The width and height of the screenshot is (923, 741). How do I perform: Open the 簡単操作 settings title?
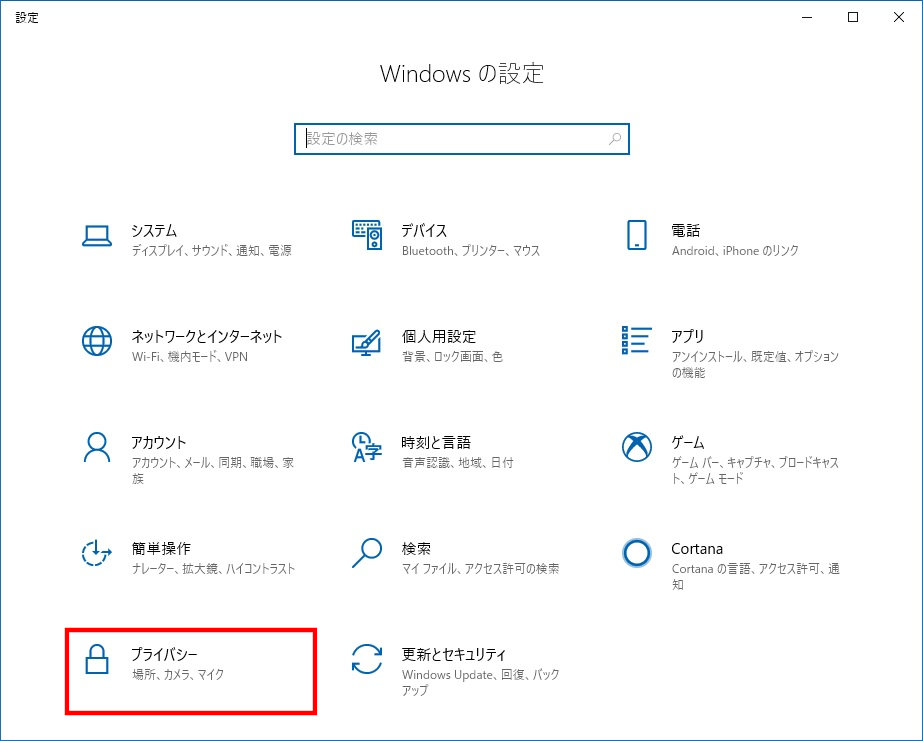point(161,548)
